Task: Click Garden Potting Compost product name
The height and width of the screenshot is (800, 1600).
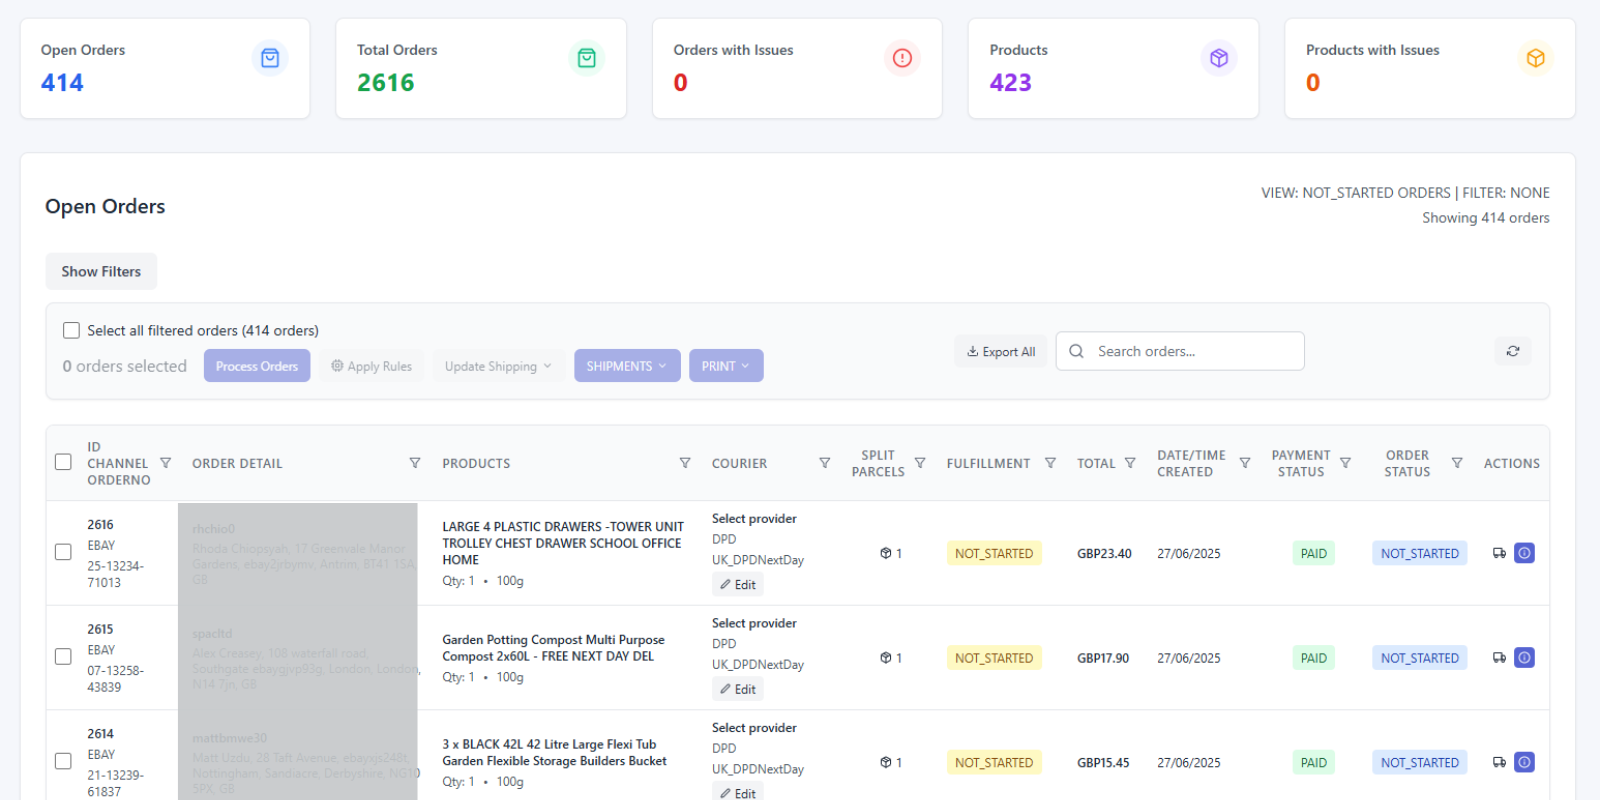Action: (x=554, y=648)
